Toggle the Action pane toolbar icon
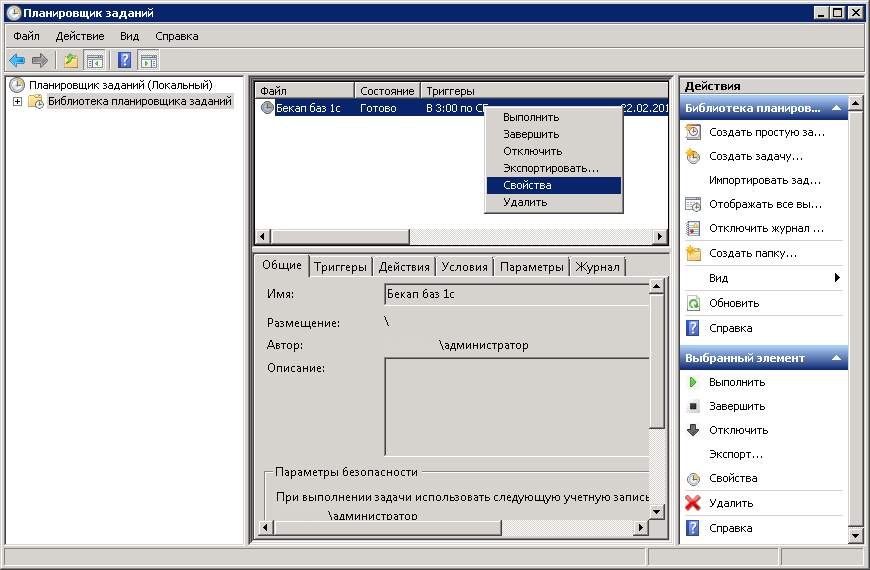The height and width of the screenshot is (570, 870). [x=149, y=60]
